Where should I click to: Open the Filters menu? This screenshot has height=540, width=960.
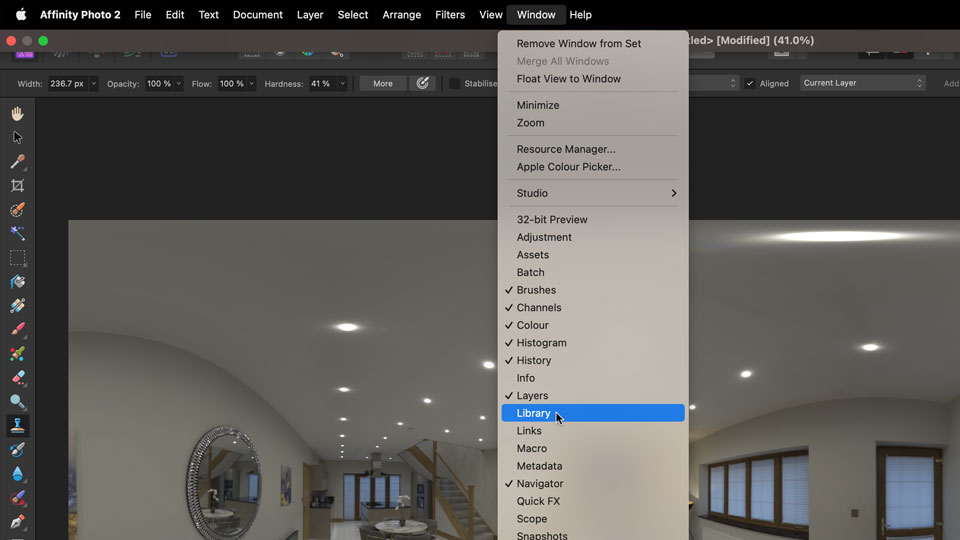(x=450, y=15)
